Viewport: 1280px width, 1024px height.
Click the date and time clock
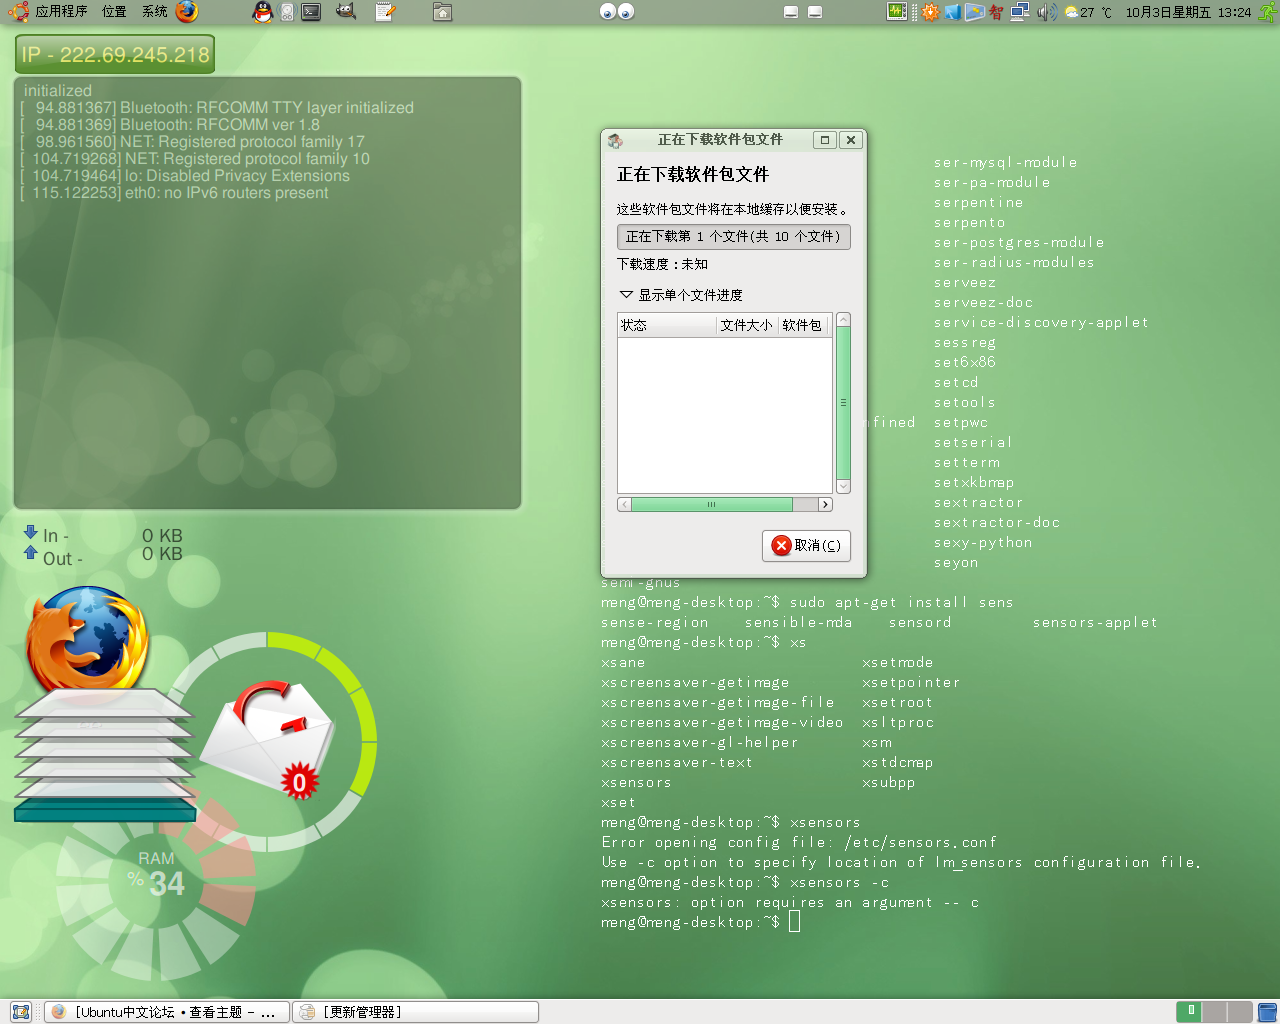tap(1188, 12)
